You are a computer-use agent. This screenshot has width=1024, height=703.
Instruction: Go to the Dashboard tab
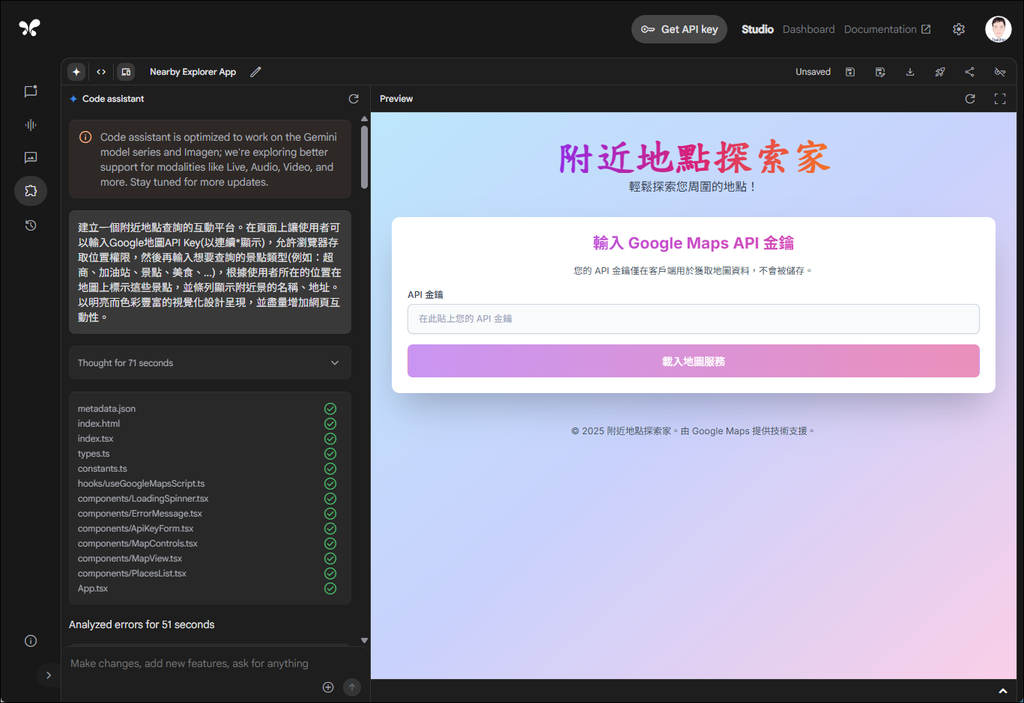tap(808, 29)
